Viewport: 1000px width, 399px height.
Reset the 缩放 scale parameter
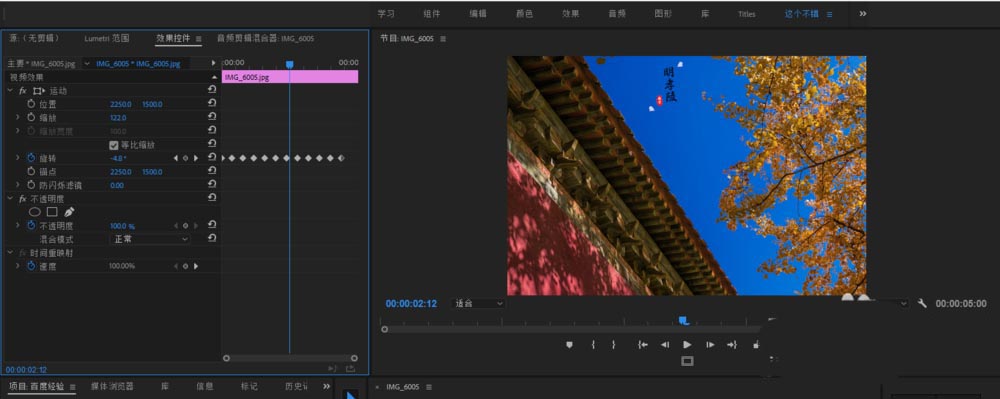(x=212, y=117)
